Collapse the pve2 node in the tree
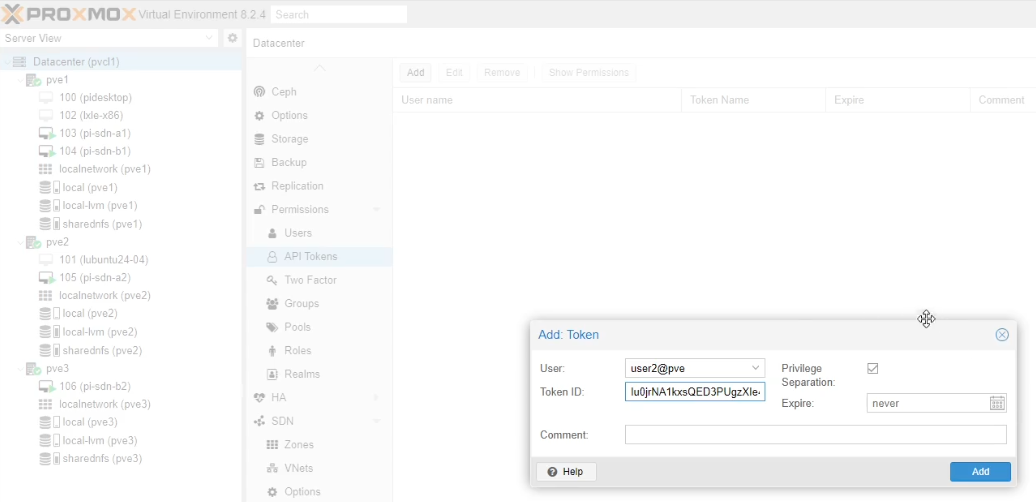 [x=20, y=242]
